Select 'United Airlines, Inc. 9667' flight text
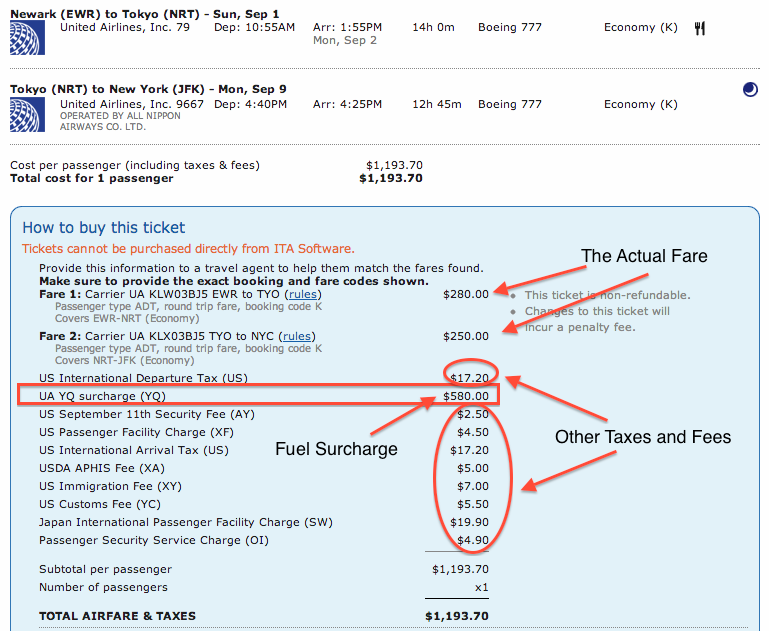The height and width of the screenshot is (631, 769). click(x=131, y=104)
